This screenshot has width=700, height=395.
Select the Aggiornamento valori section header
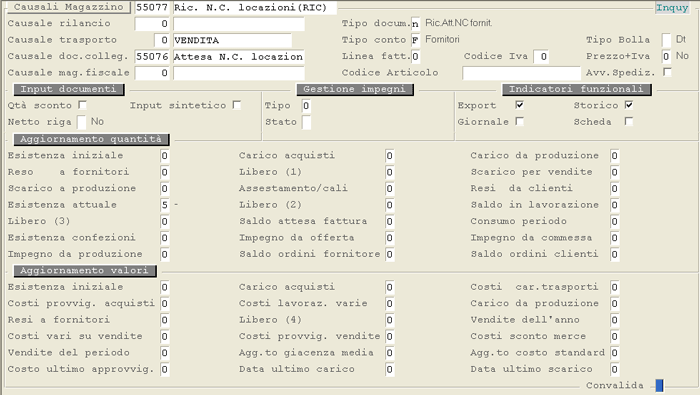pyautogui.click(x=84, y=270)
